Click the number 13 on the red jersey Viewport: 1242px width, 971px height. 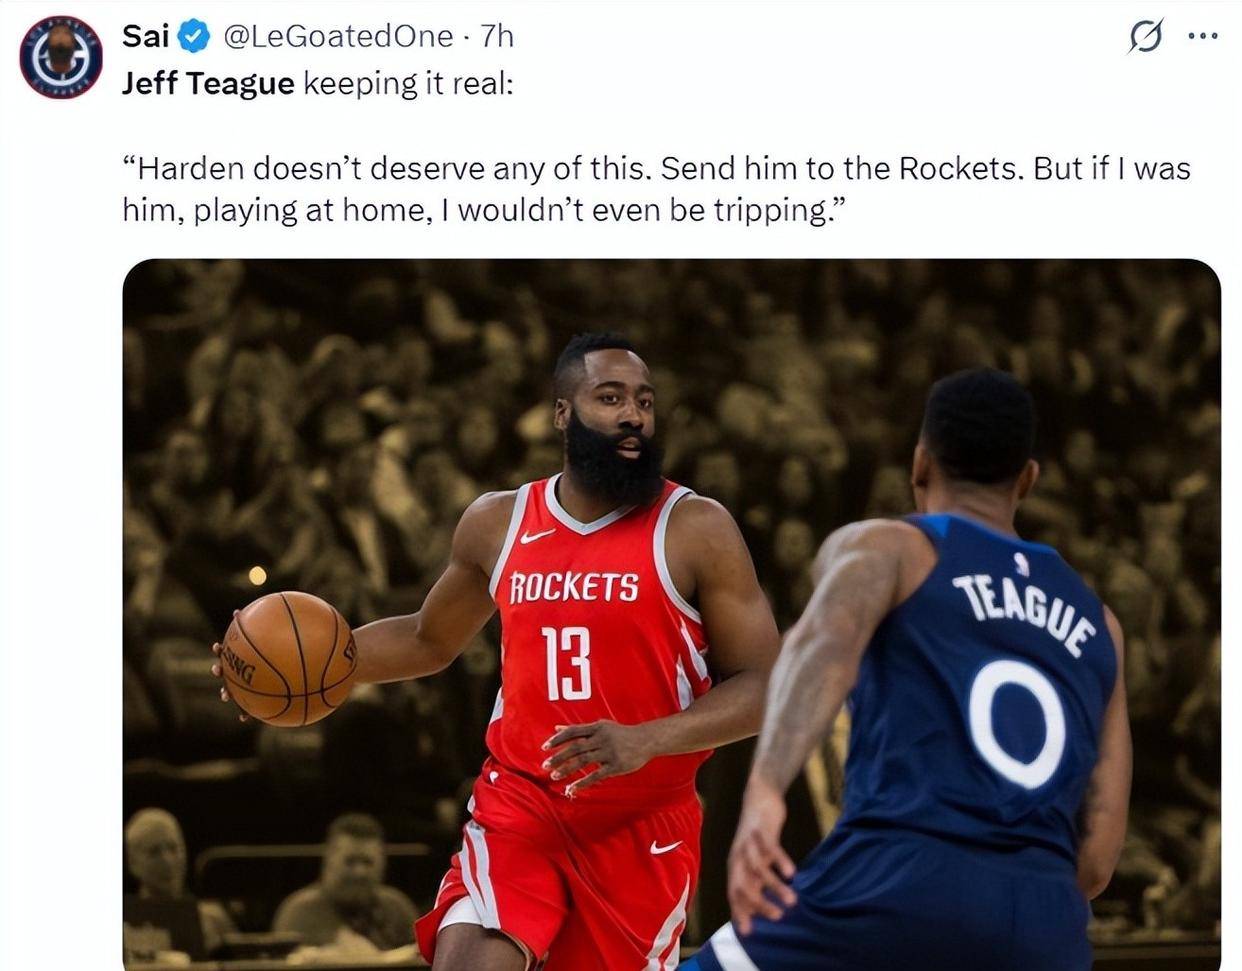(567, 663)
